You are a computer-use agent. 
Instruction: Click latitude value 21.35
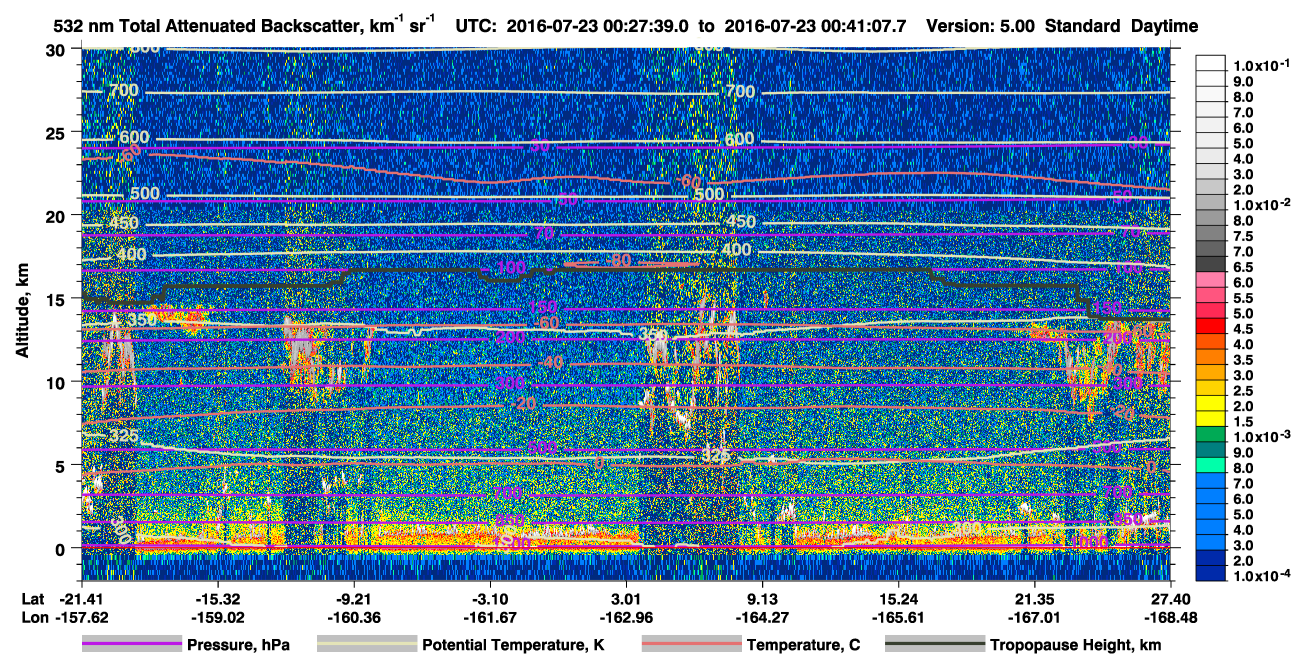click(1035, 598)
